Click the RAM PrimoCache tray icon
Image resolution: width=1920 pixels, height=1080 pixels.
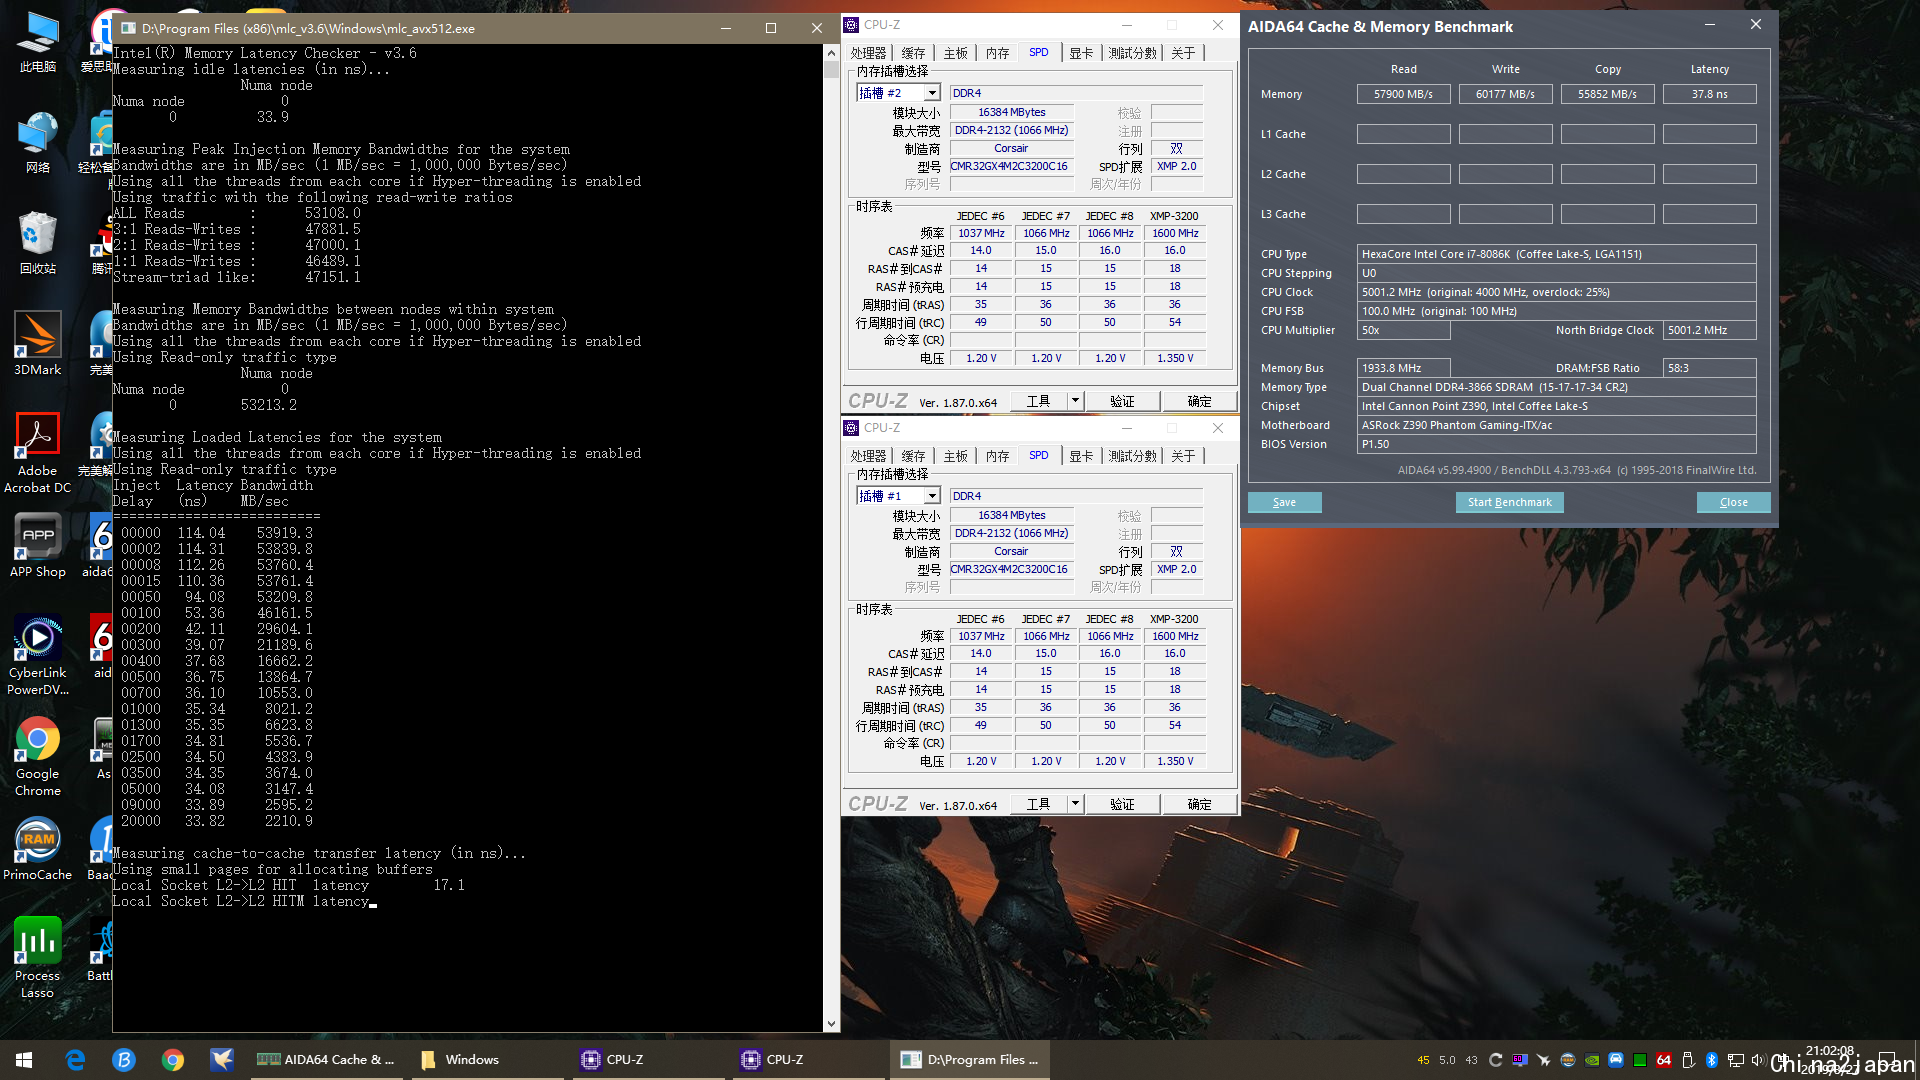[x=1568, y=1060]
